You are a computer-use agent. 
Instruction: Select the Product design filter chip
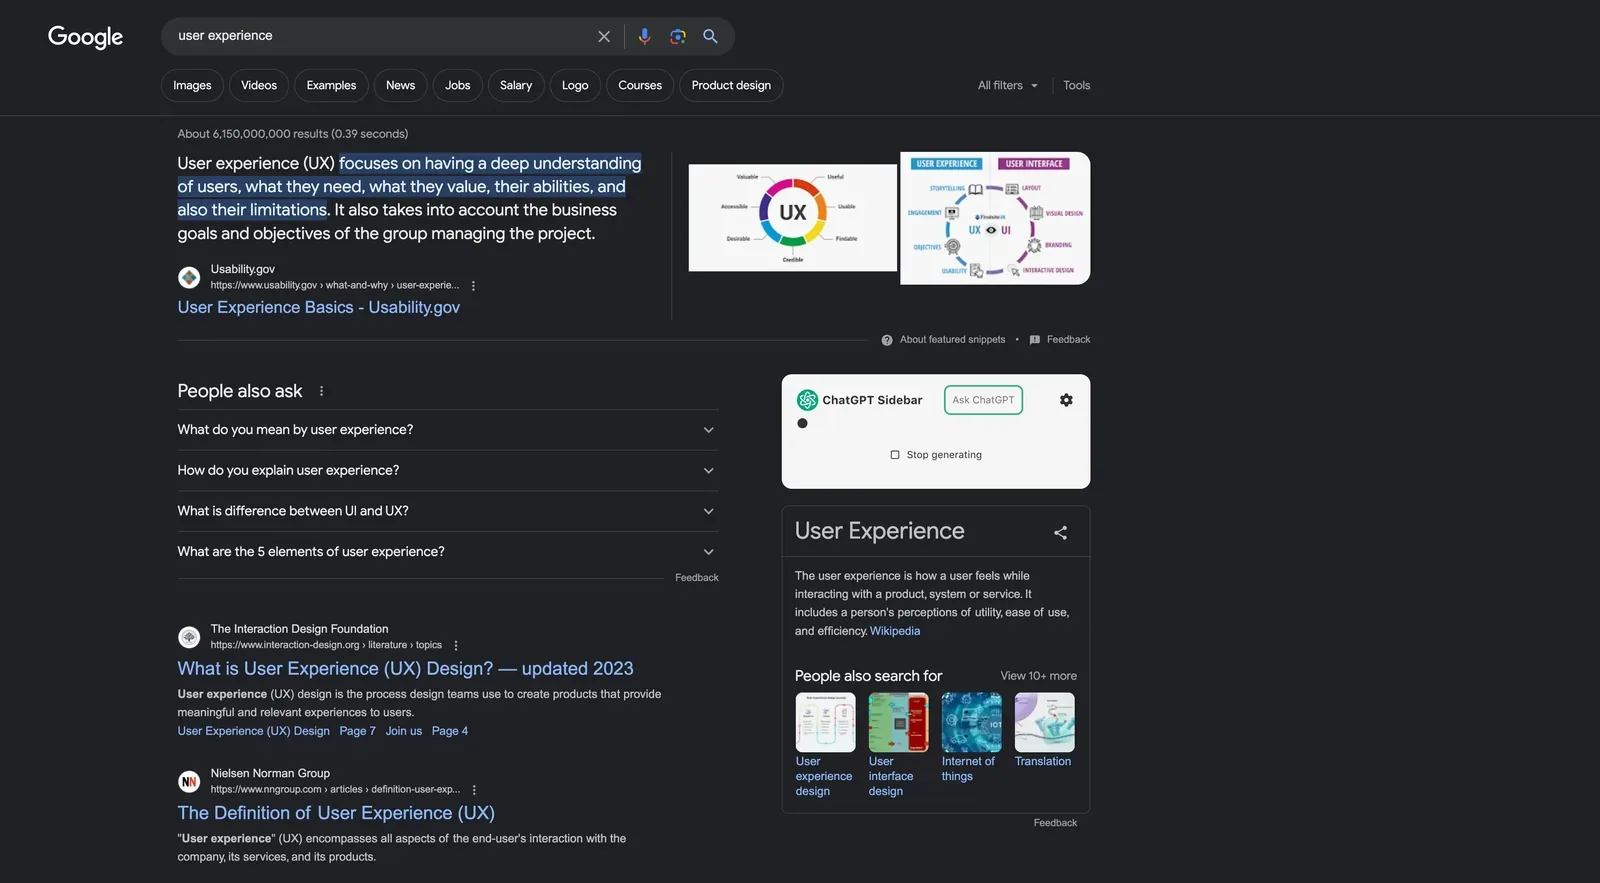click(731, 86)
